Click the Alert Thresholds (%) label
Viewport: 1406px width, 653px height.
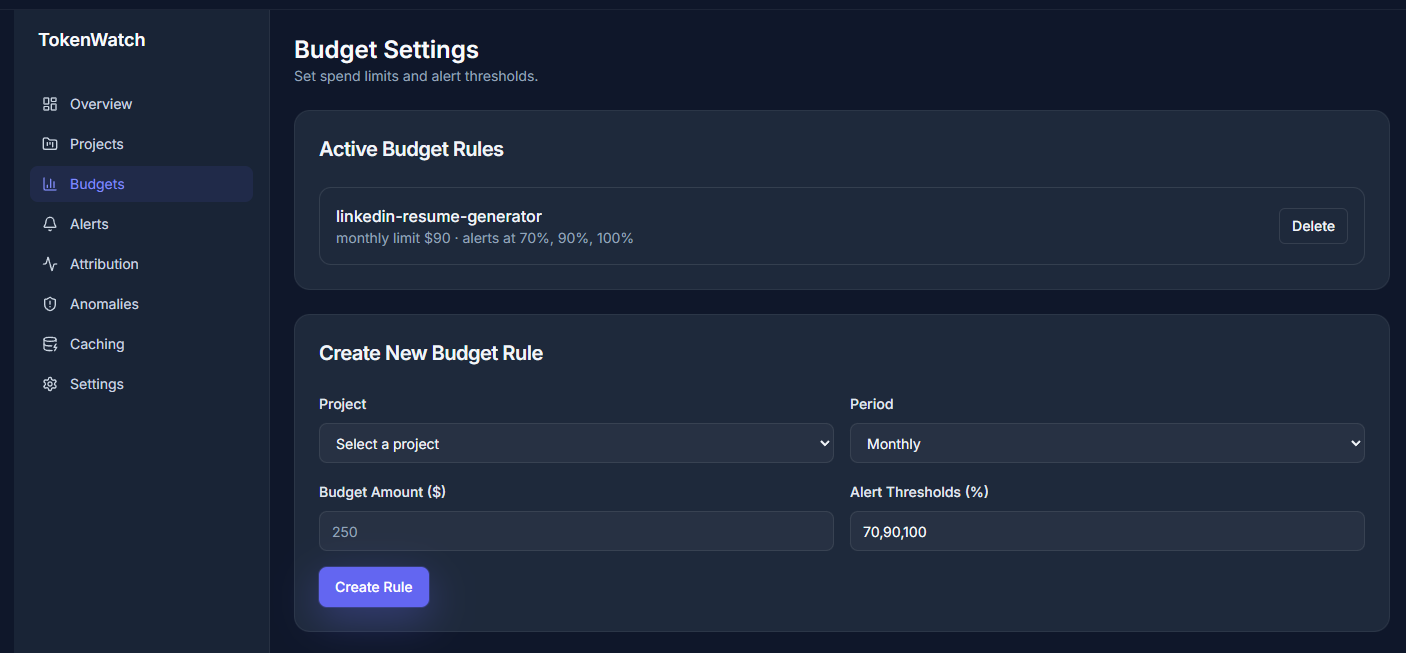[919, 492]
